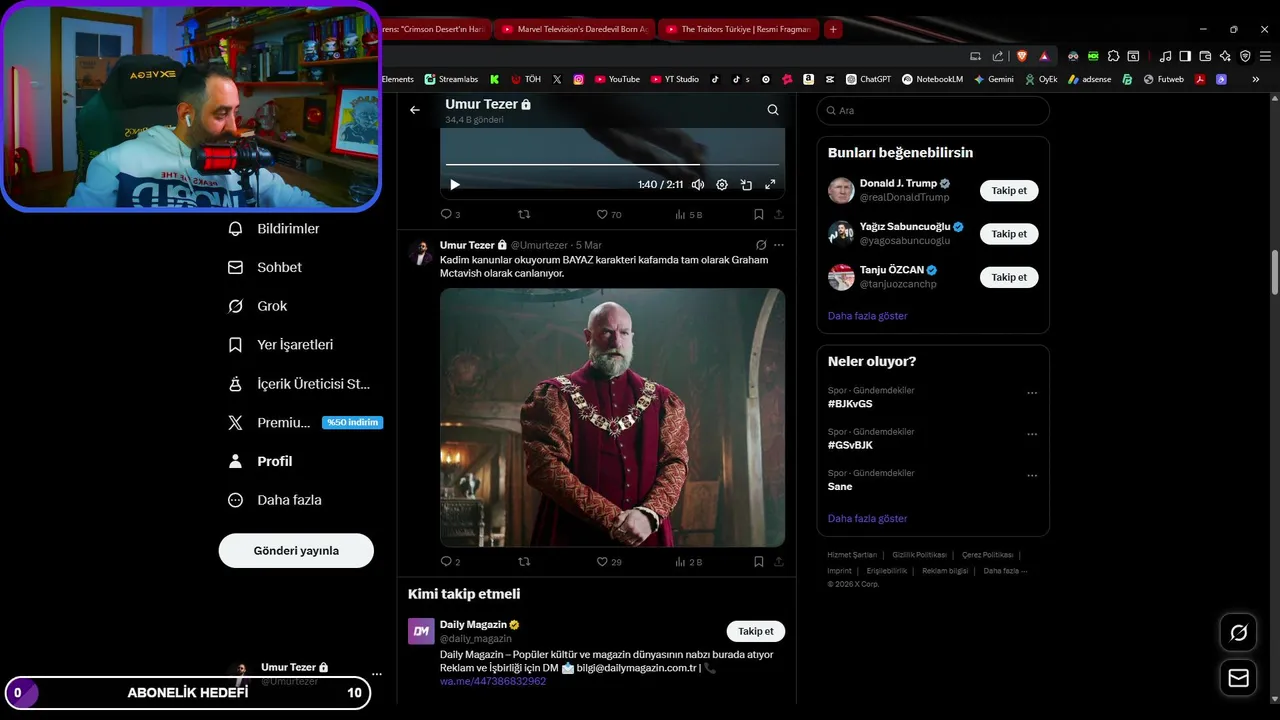The width and height of the screenshot is (1280, 720).
Task: Mute the video using the speaker icon
Action: [698, 184]
